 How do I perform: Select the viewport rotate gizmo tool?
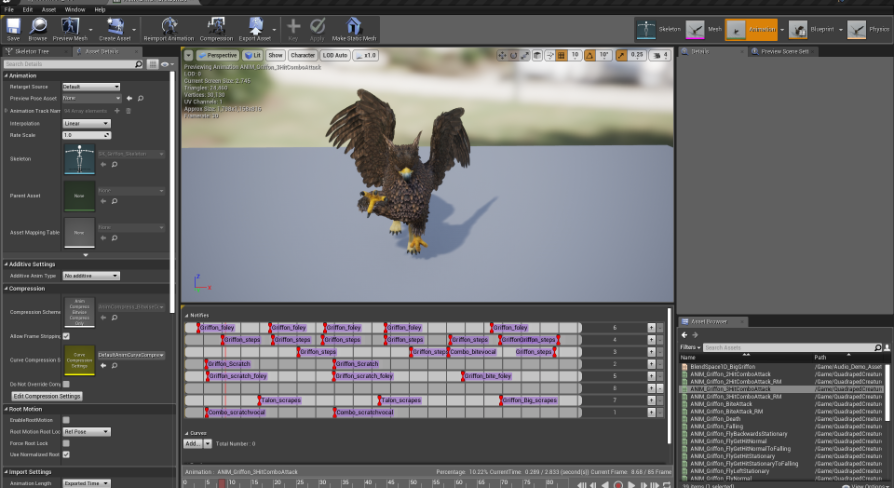click(513, 55)
